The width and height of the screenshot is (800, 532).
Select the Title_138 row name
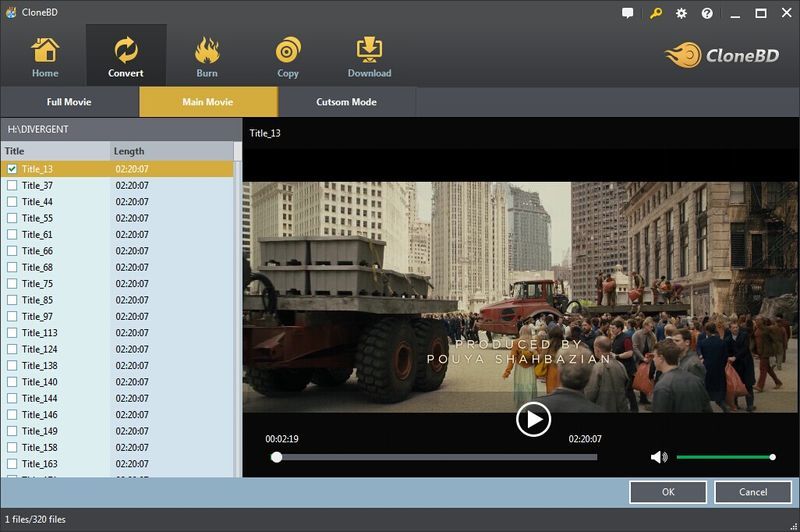click(39, 365)
